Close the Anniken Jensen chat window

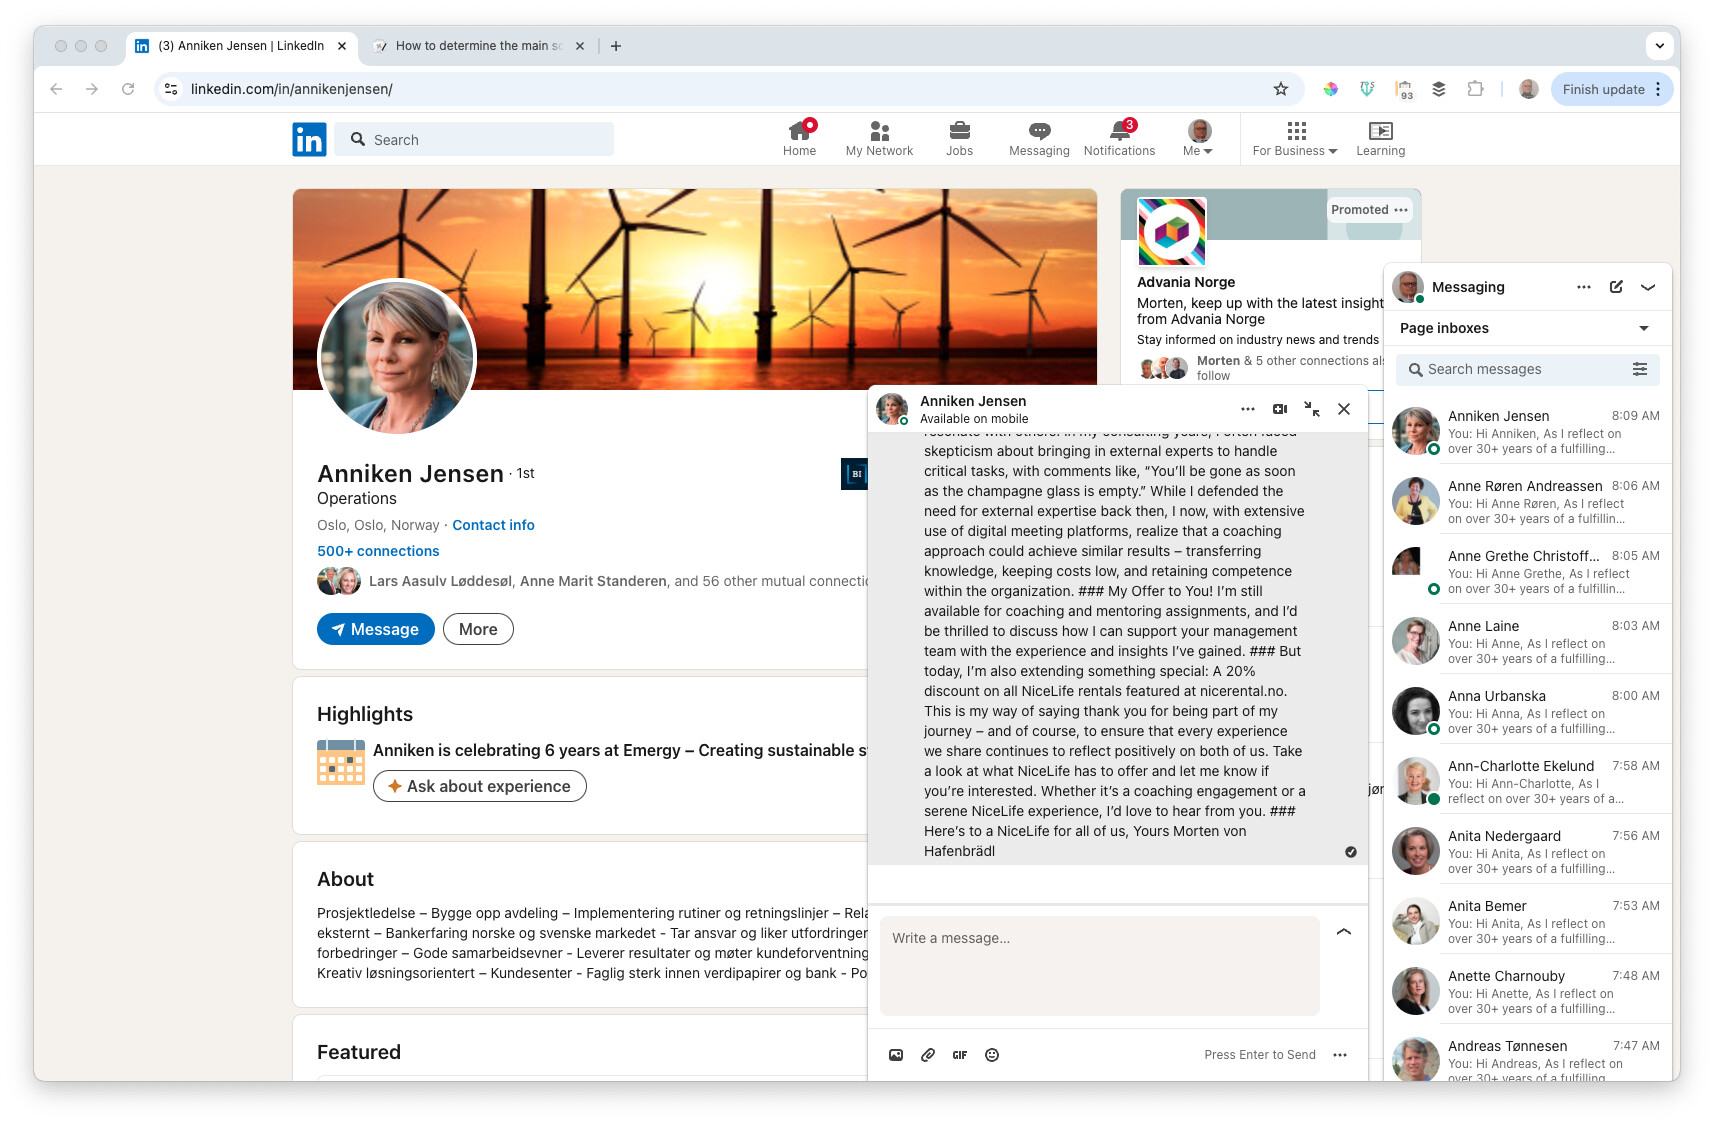point(1344,409)
